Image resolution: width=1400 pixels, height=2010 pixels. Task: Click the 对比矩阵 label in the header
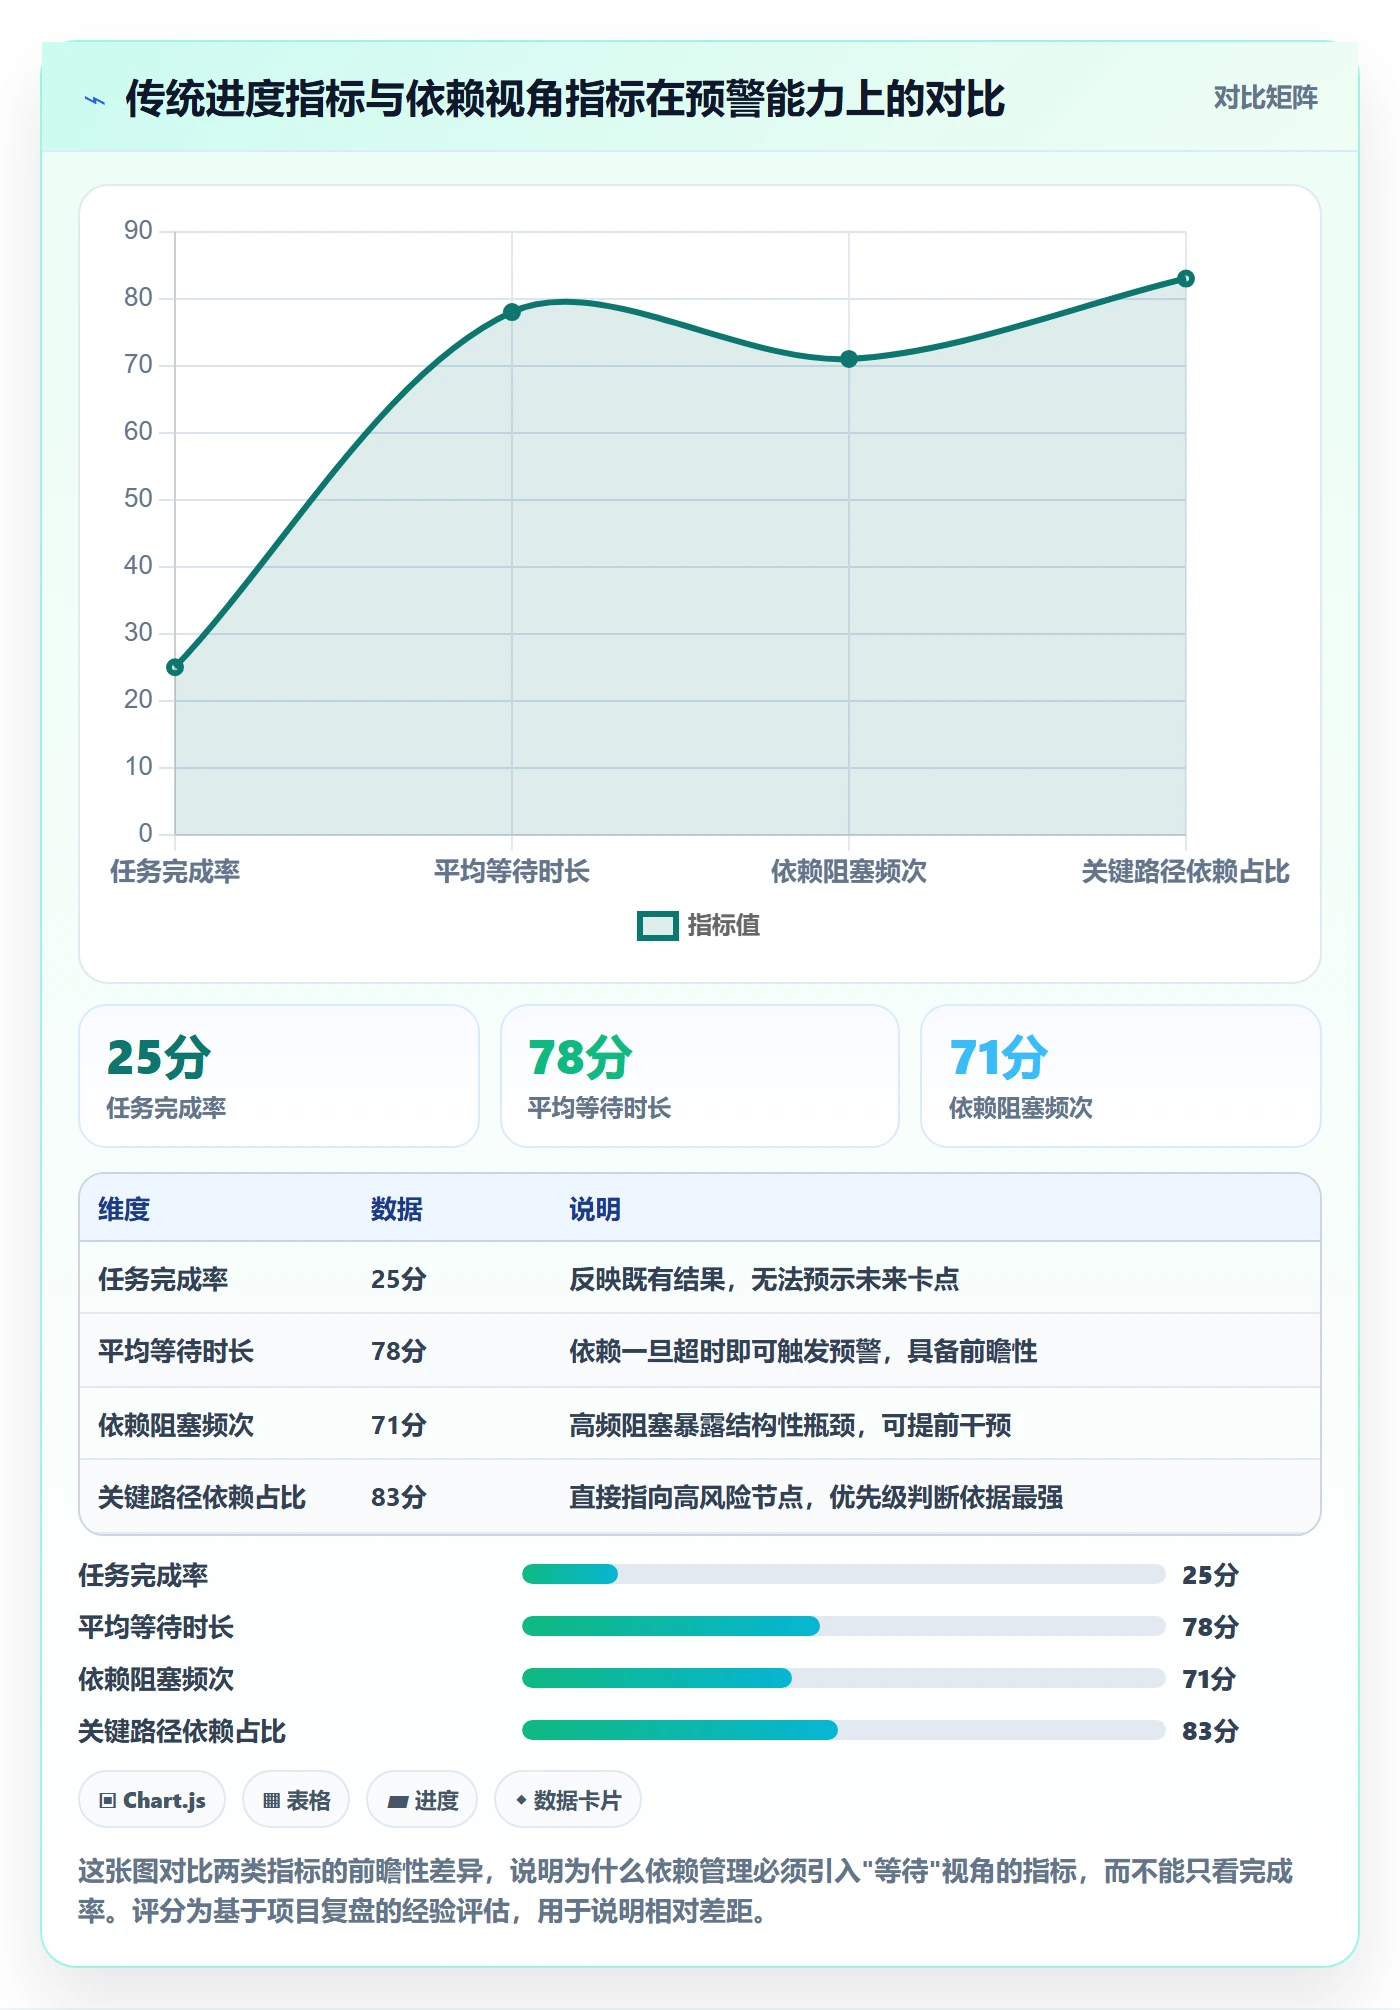coord(1265,98)
